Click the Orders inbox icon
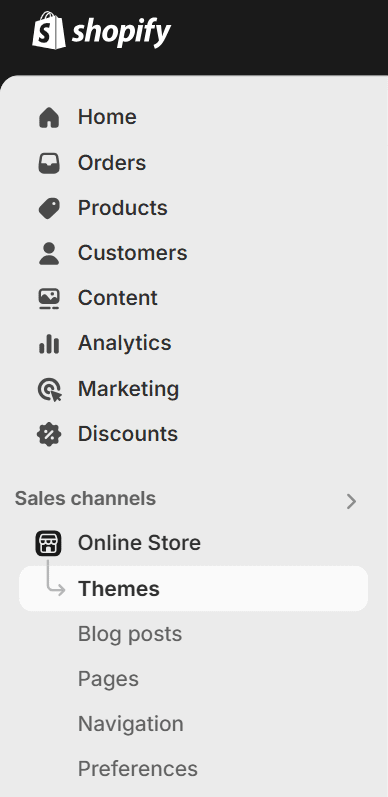Viewport: 388px width, 797px height. coord(49,163)
